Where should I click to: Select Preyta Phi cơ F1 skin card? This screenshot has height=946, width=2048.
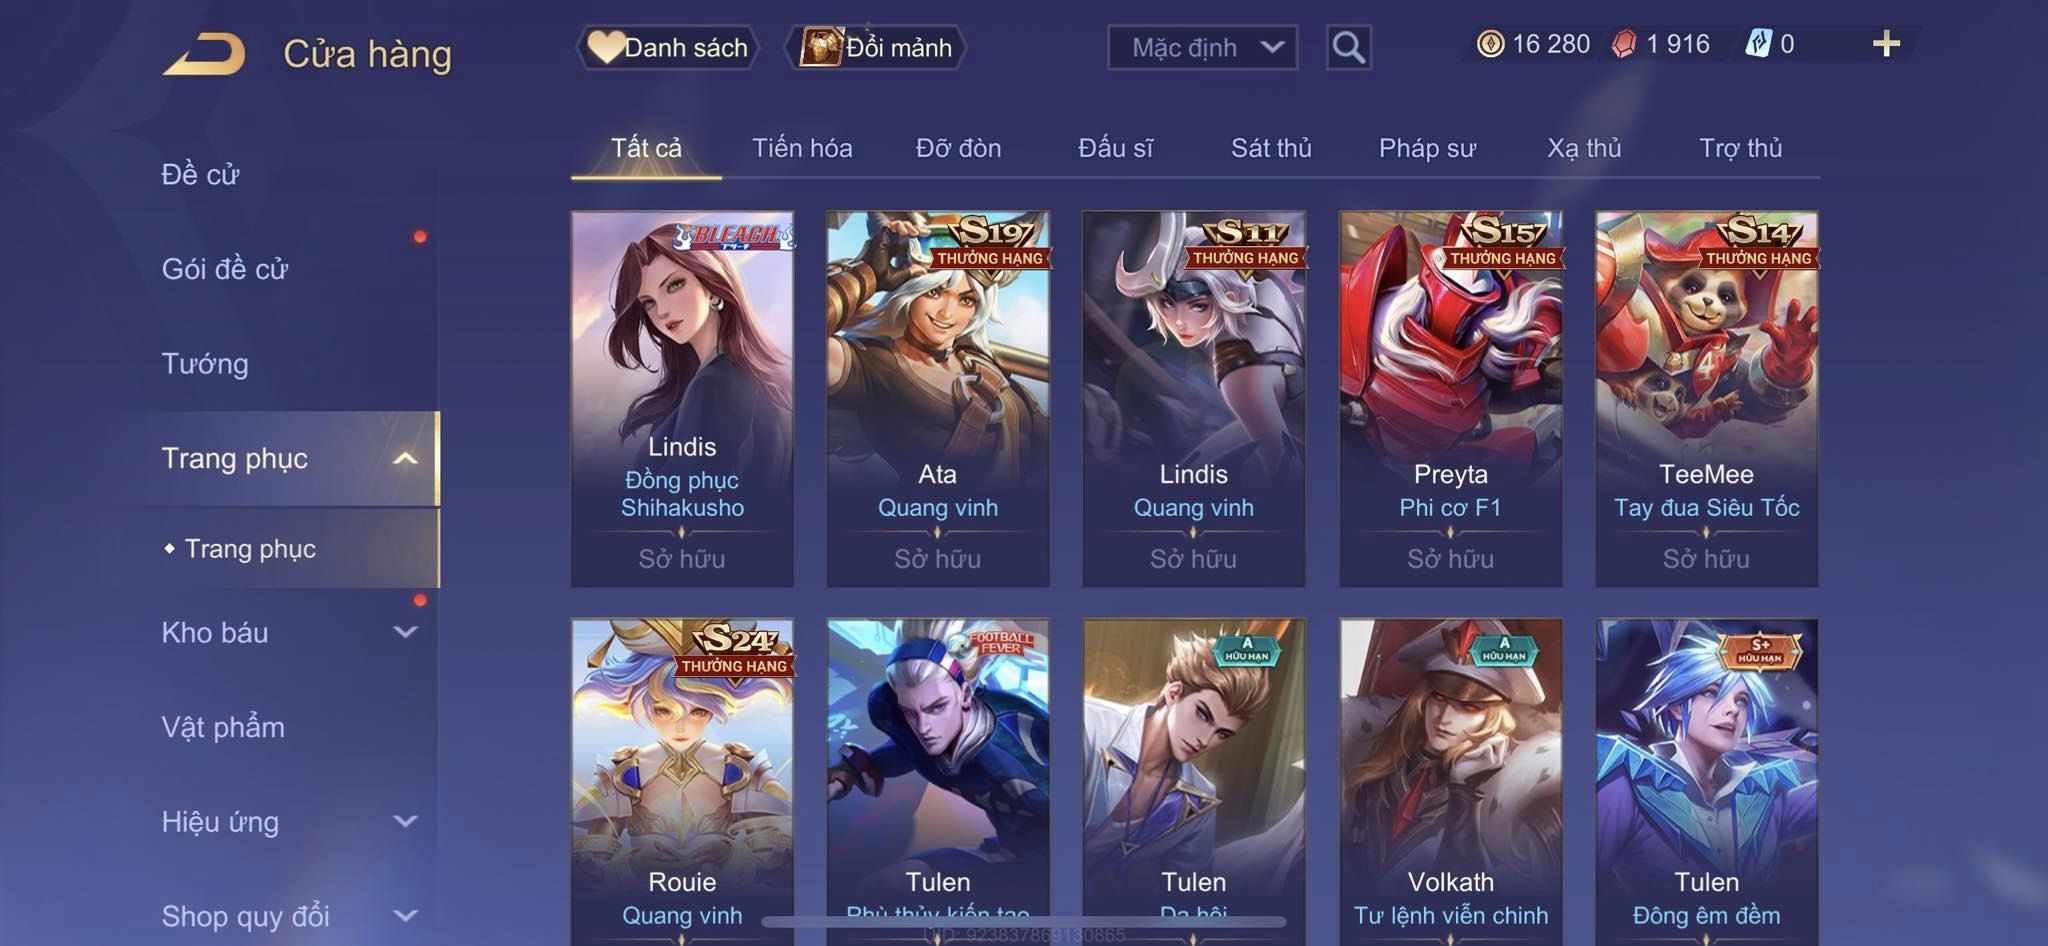tap(1450, 398)
